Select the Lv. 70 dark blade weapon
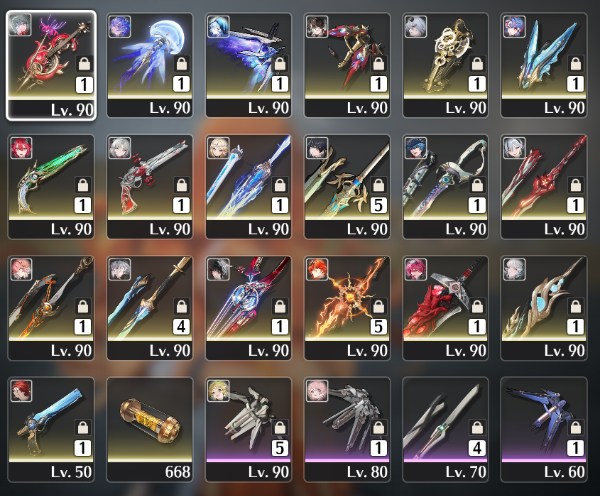Screen dimensions: 600x496 click(445, 429)
